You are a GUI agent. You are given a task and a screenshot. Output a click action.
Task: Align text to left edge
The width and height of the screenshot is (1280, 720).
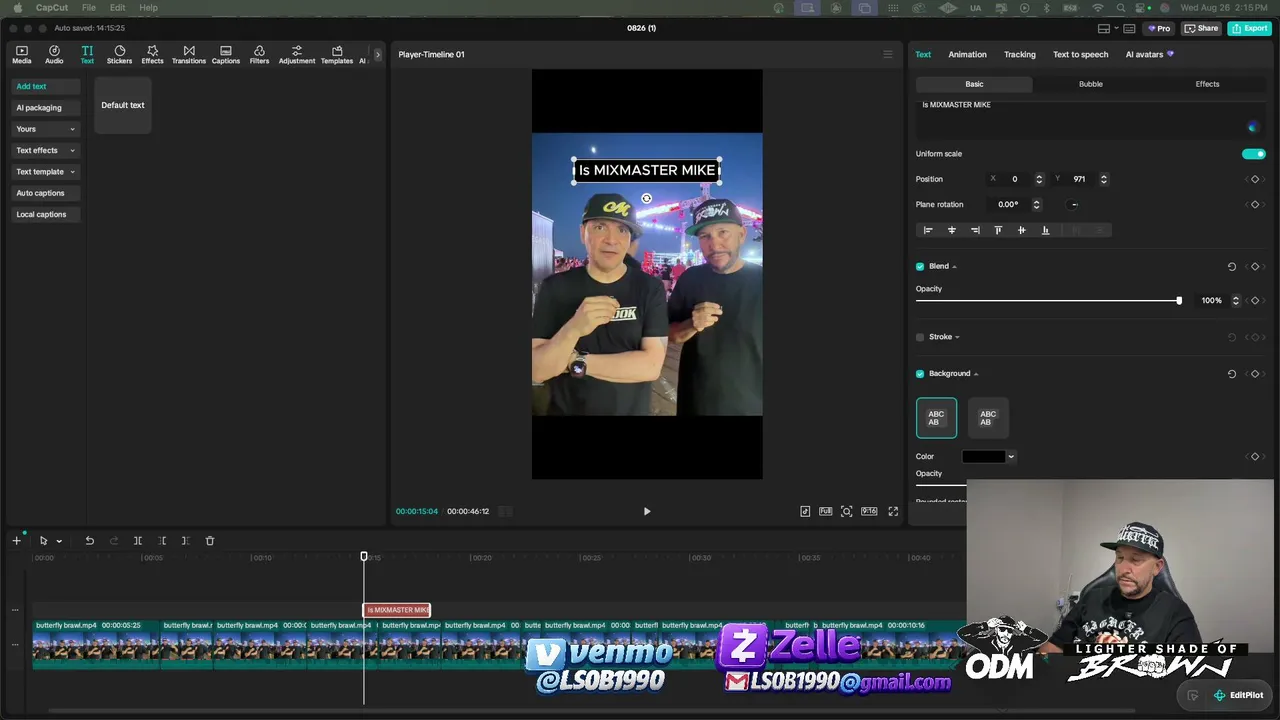tap(928, 230)
